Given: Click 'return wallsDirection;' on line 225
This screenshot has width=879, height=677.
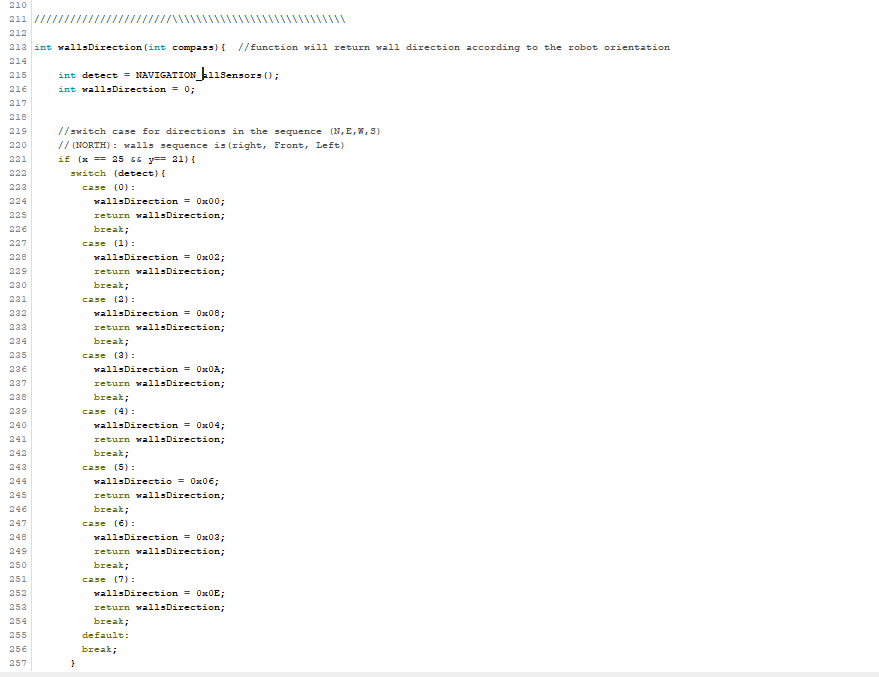Looking at the screenshot, I should (159, 216).
